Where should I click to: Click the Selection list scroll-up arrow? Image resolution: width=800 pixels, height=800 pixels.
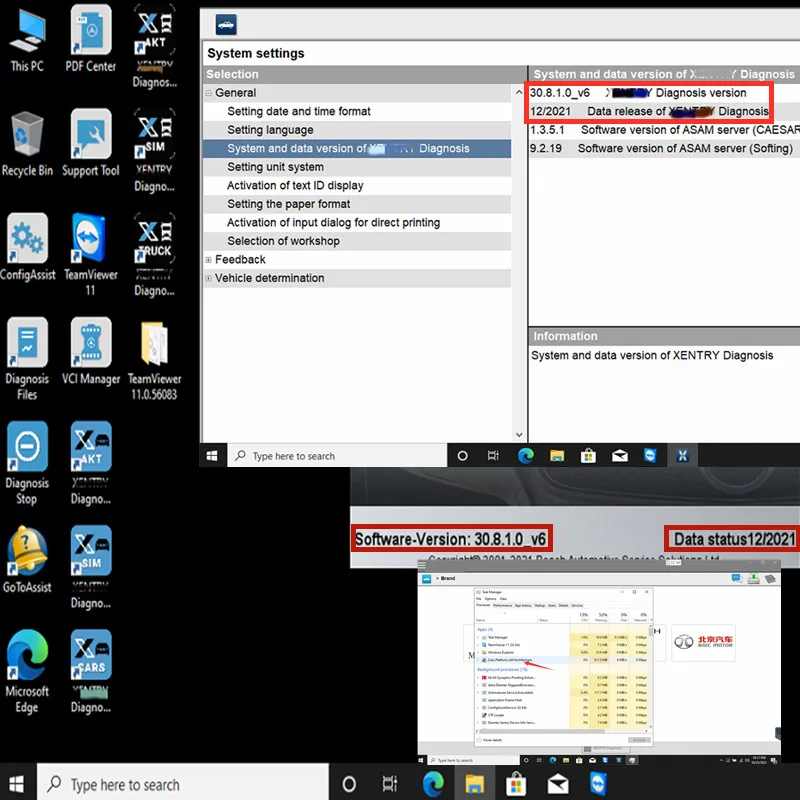coord(519,92)
